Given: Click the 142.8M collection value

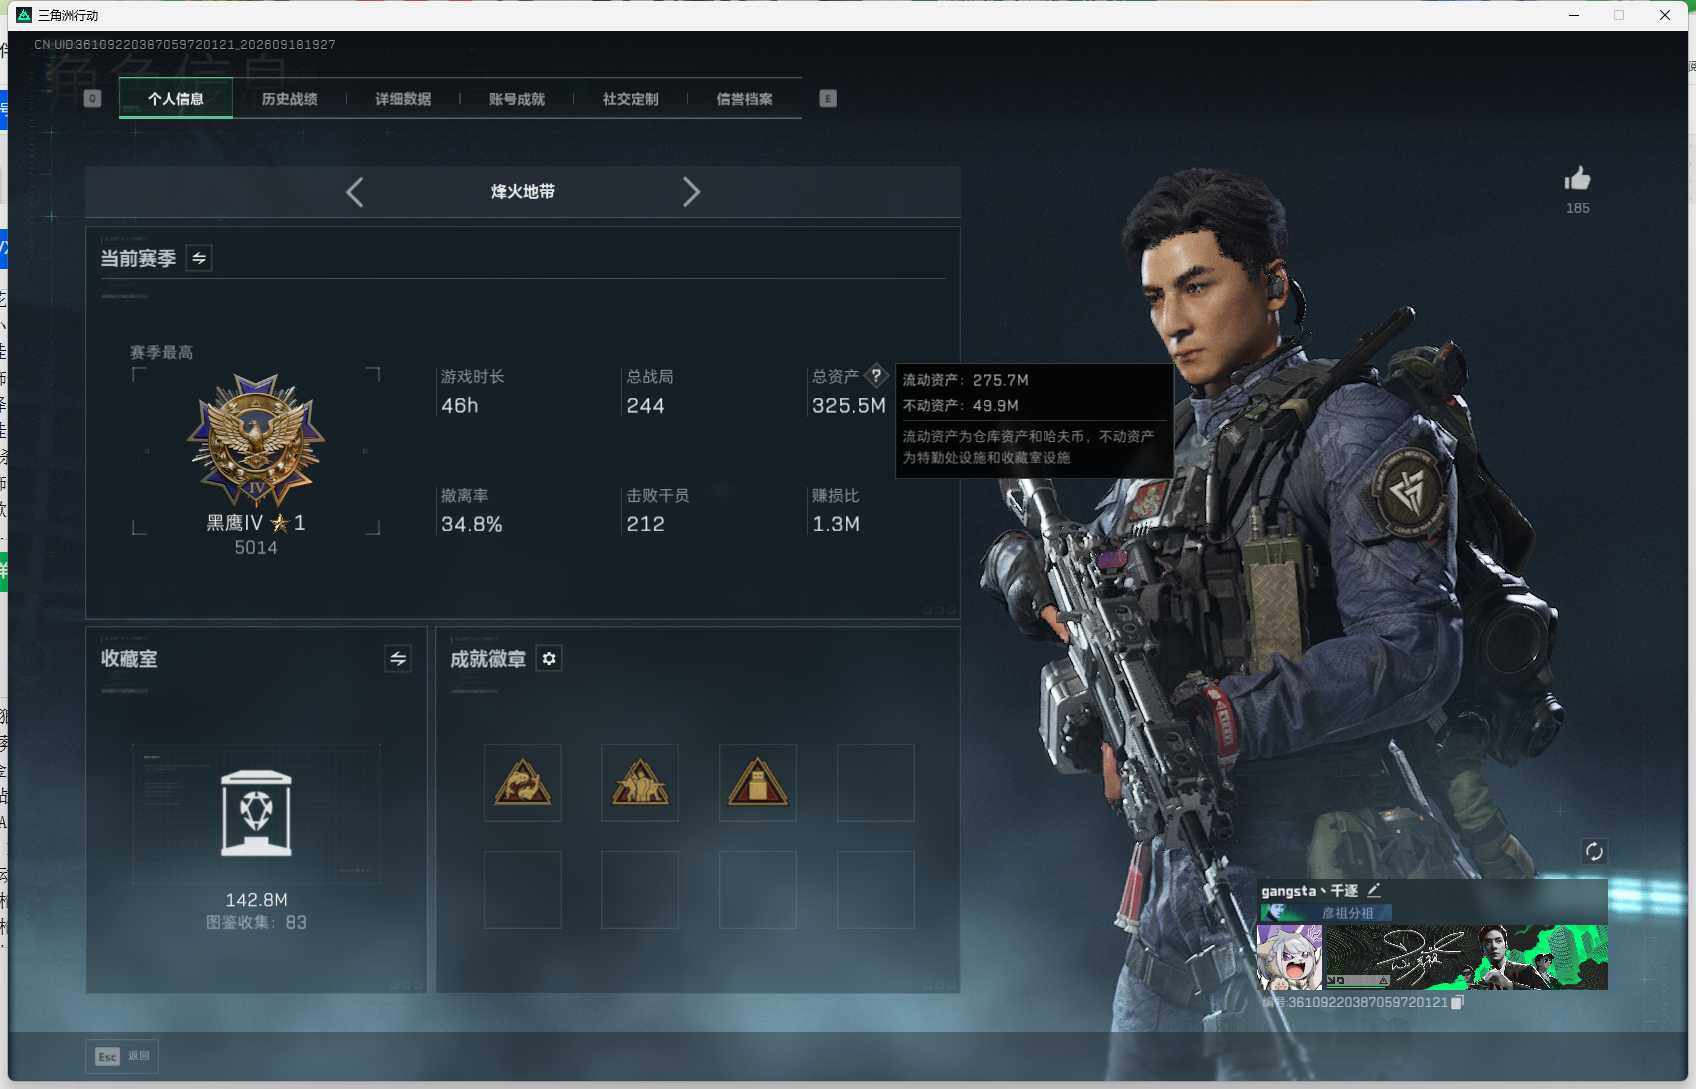Looking at the screenshot, I should pos(256,900).
